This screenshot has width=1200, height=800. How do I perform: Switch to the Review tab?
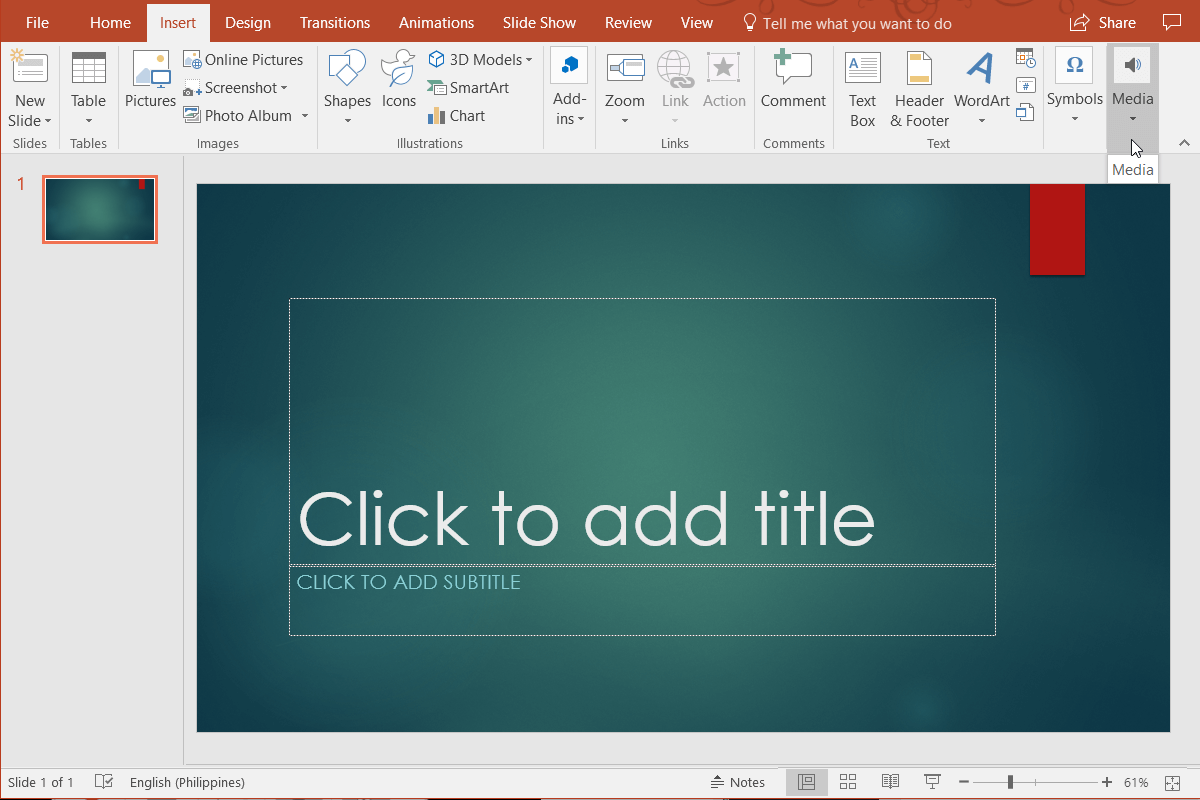[628, 22]
